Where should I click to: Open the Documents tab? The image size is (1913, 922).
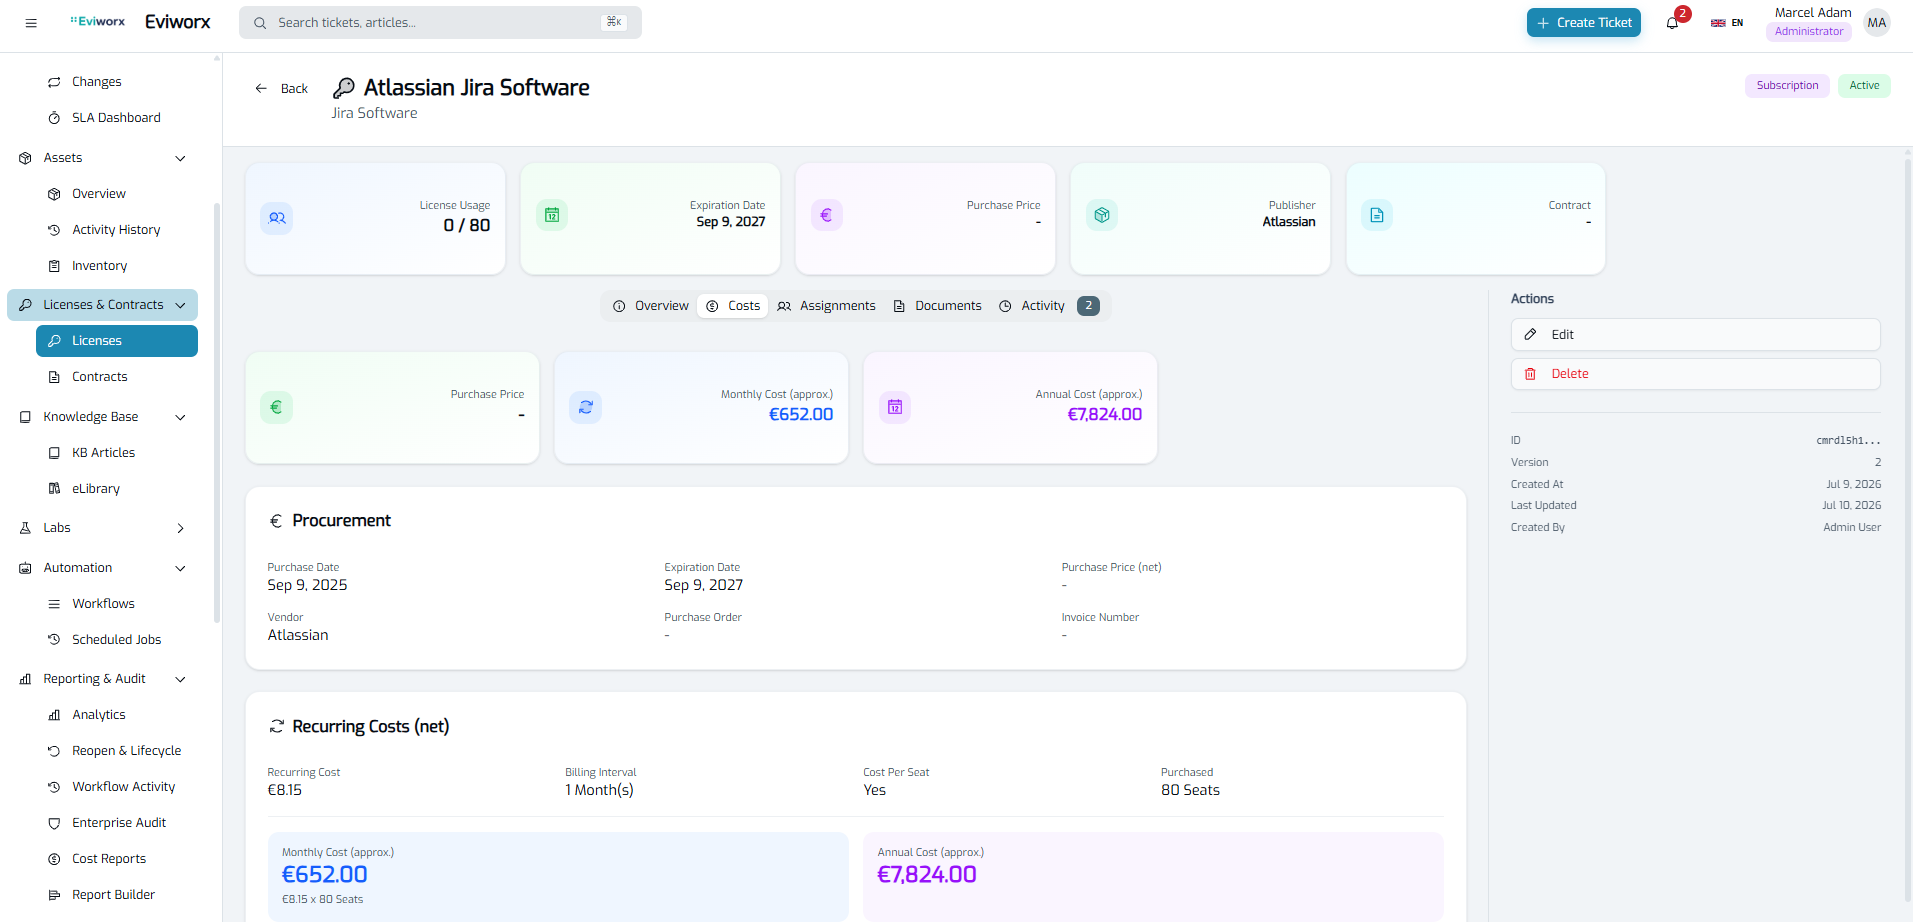click(x=937, y=306)
